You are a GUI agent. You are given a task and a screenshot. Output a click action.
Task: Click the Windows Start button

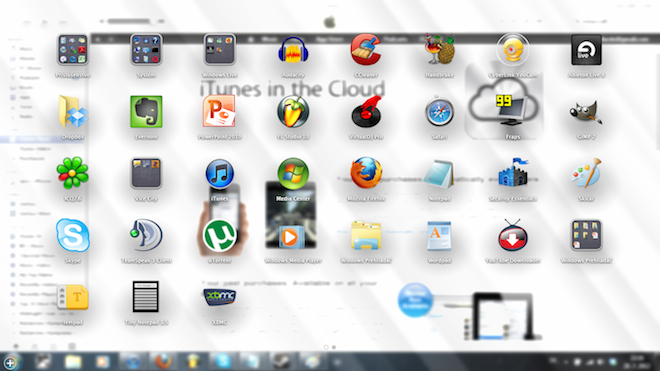click(10, 363)
